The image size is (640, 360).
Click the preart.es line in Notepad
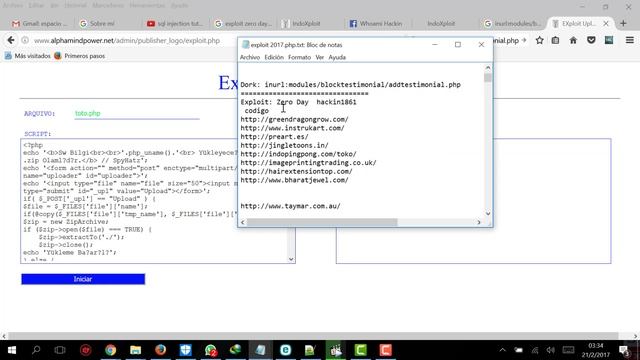tap(274, 137)
